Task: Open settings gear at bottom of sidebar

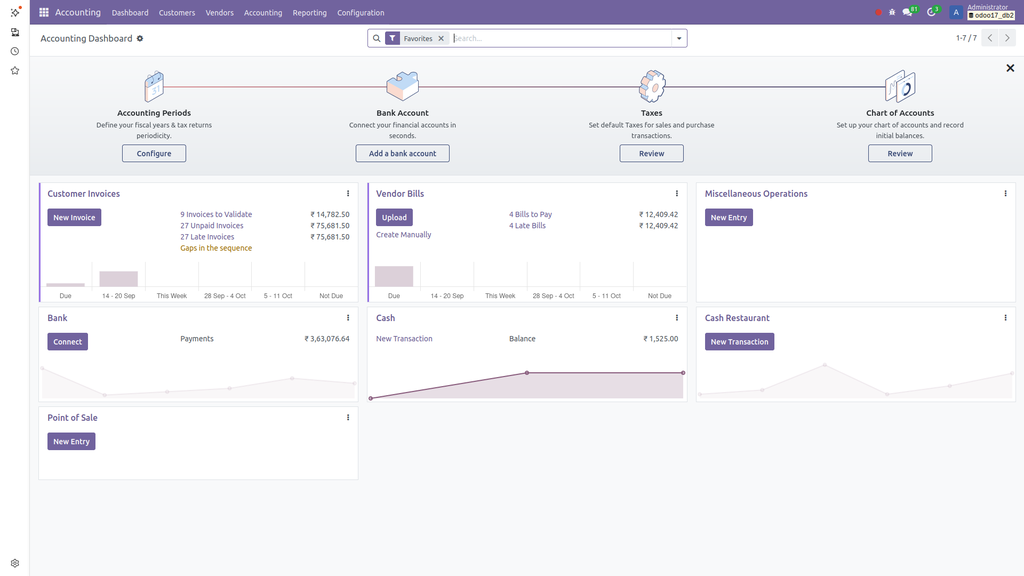Action: pyautogui.click(x=14, y=562)
